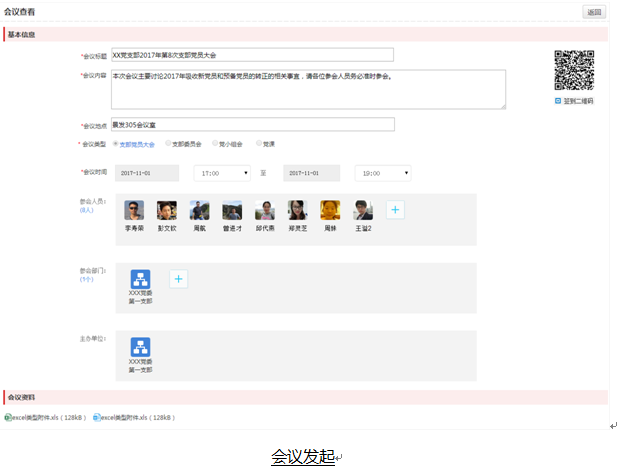This screenshot has height=467, width=618.
Task: Click 李寿荣's avatar in attendees
Action: point(134,210)
